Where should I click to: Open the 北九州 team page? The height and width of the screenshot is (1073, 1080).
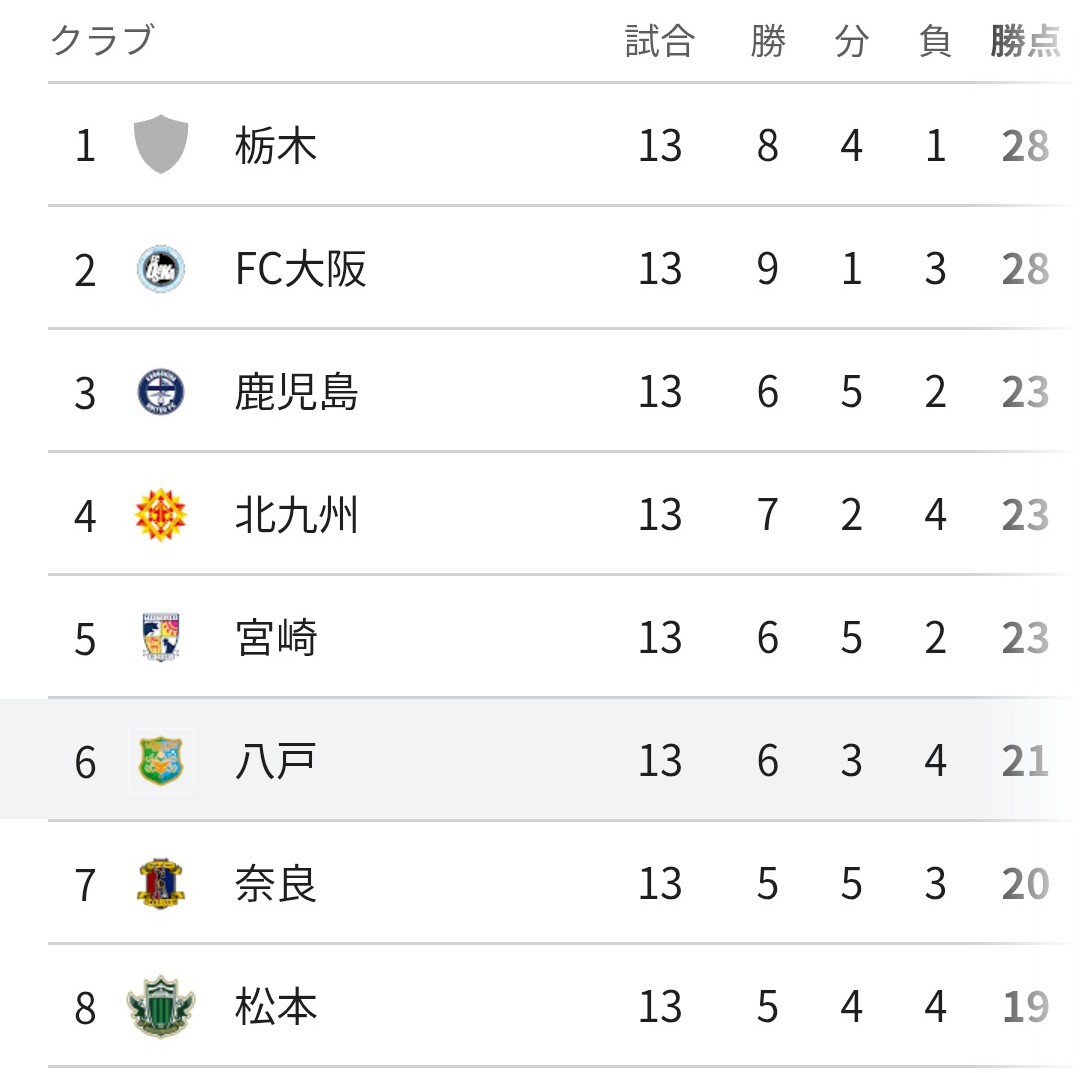pos(296,514)
